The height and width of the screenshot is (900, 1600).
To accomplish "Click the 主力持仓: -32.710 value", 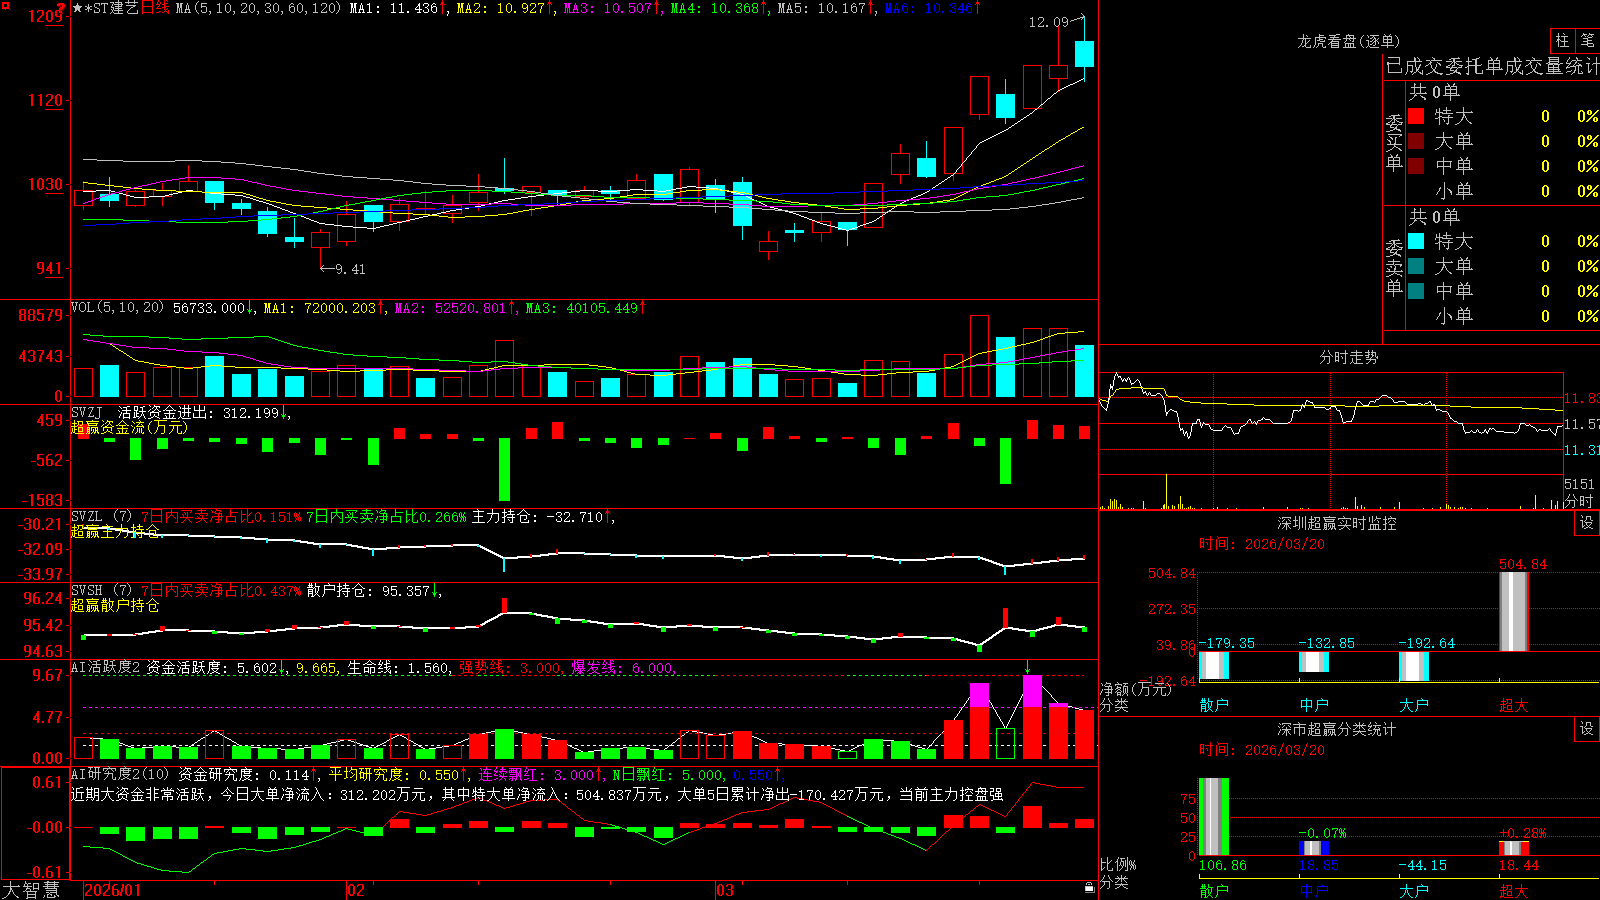I will pos(542,517).
